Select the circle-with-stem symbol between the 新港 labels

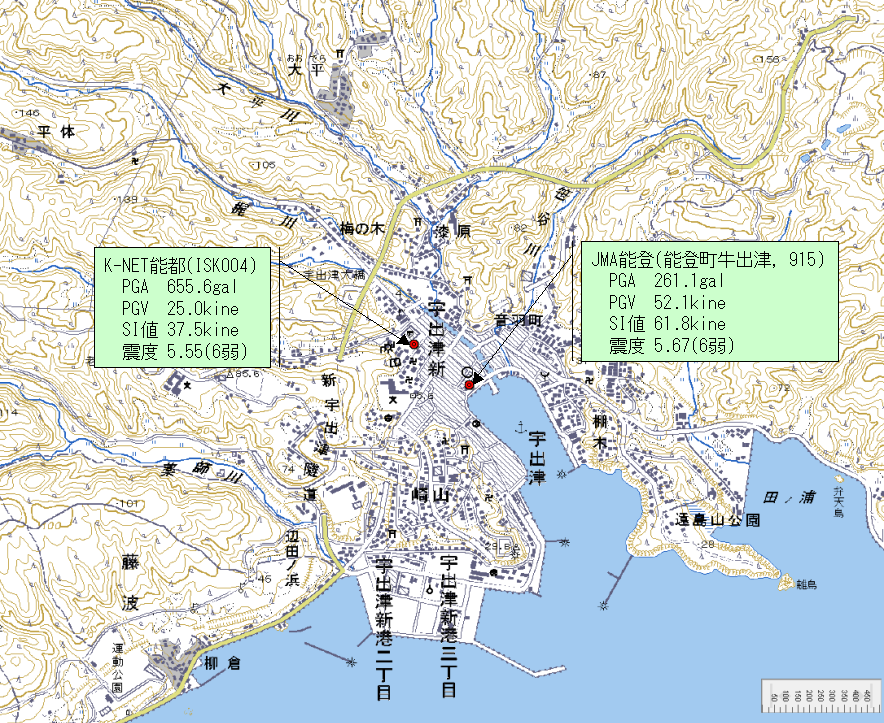430,589
